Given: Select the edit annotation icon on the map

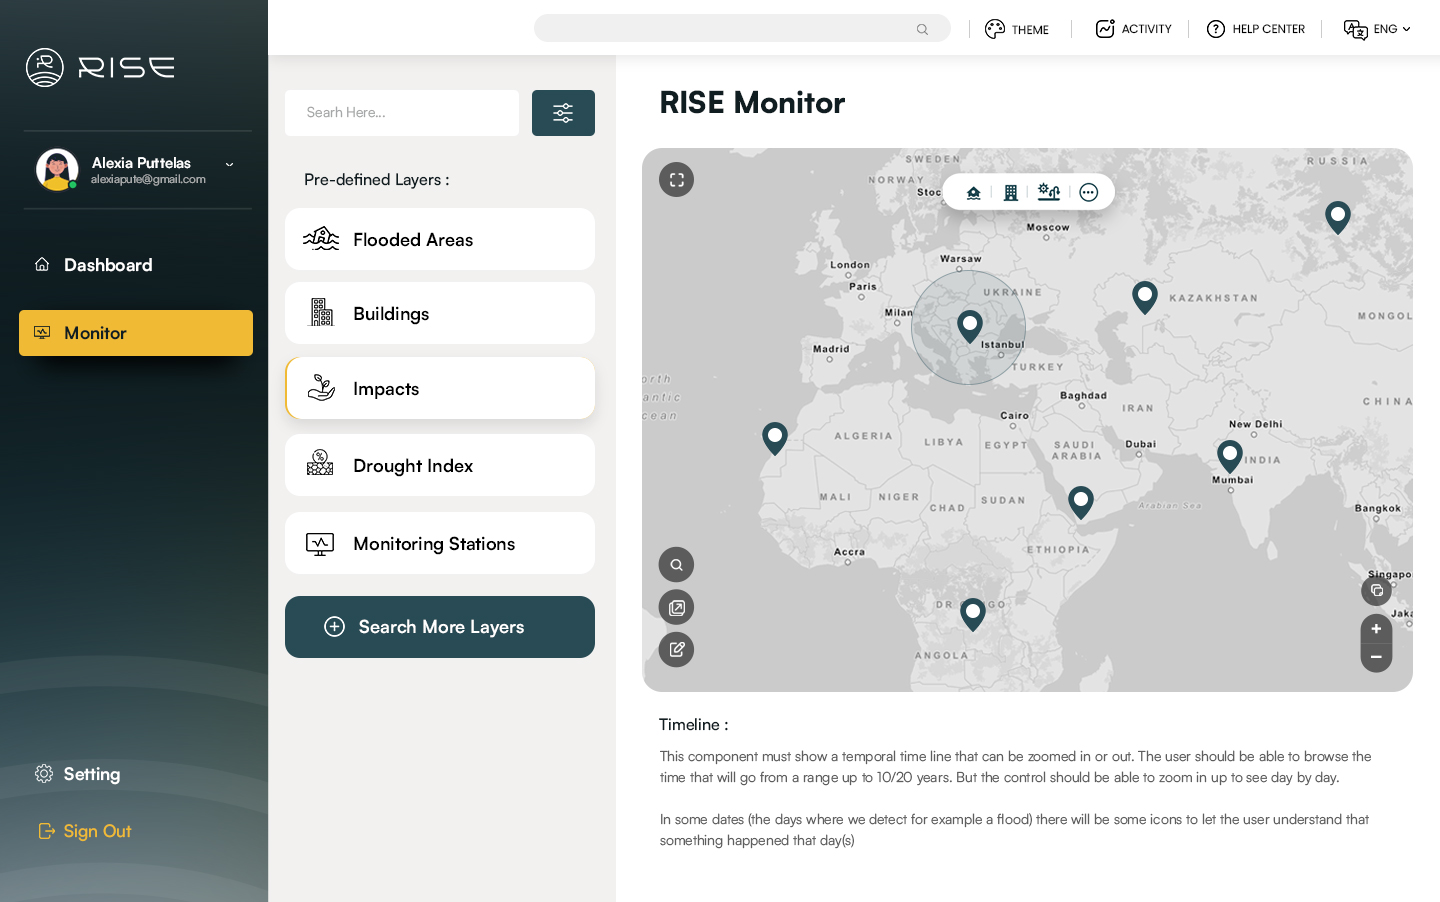Looking at the screenshot, I should click(x=677, y=649).
